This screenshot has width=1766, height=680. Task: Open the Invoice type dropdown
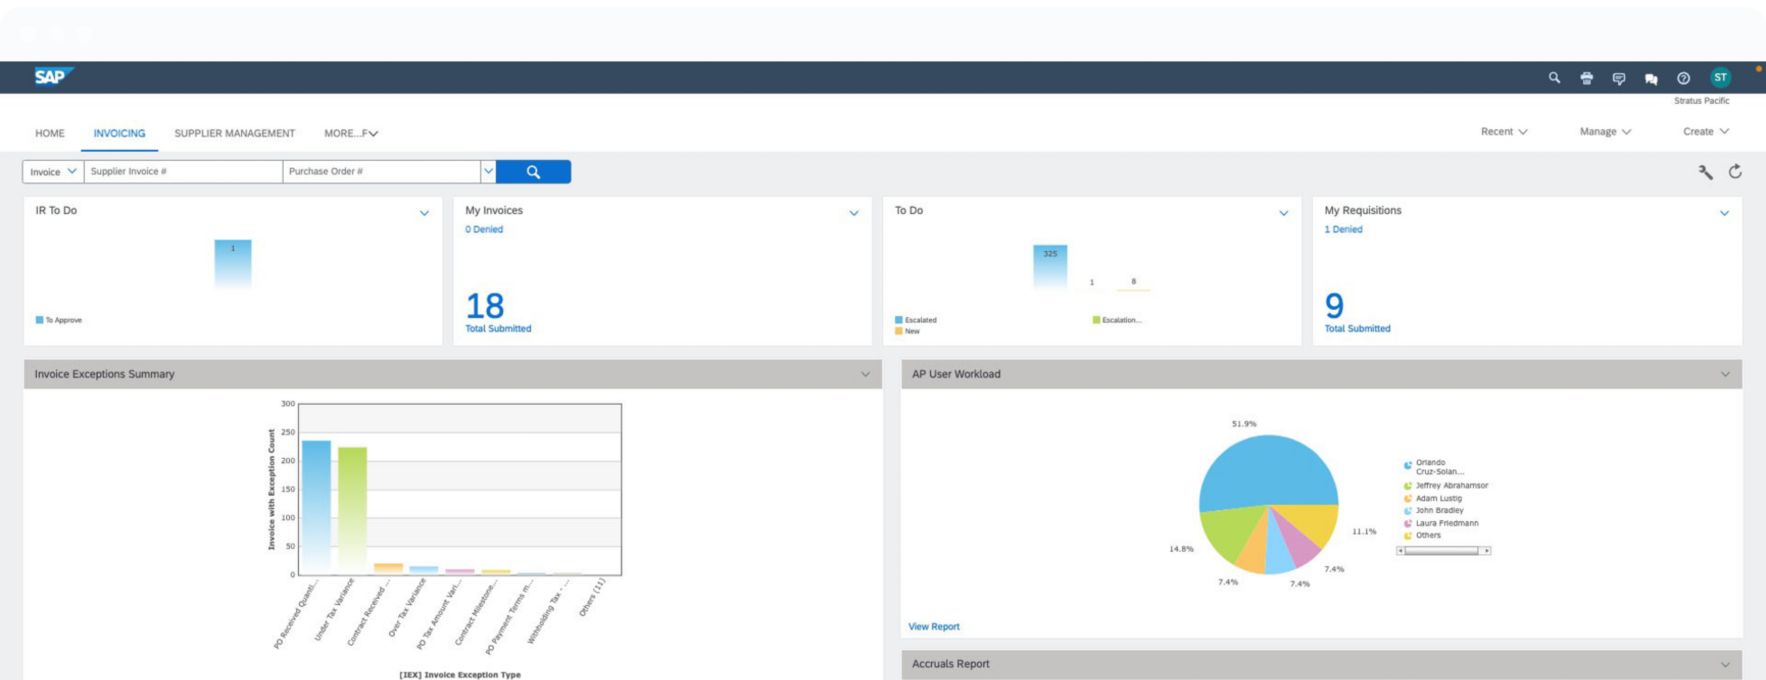pyautogui.click(x=53, y=172)
